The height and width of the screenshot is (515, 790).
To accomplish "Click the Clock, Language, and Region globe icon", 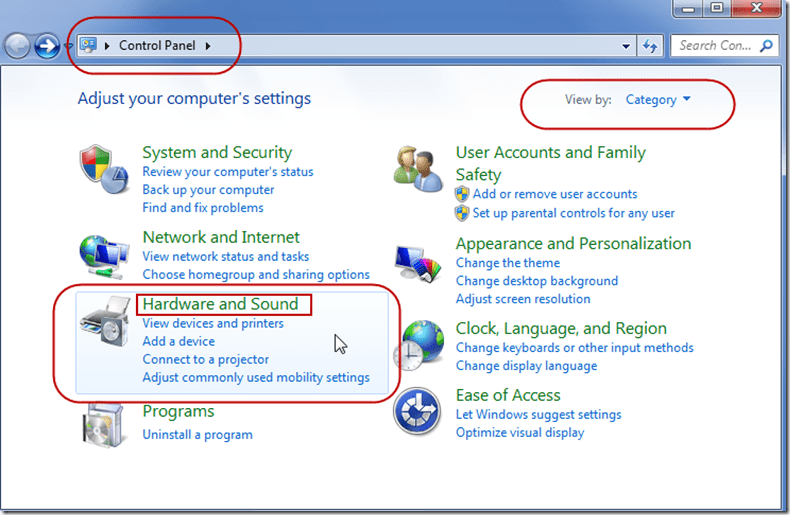I will click(419, 345).
